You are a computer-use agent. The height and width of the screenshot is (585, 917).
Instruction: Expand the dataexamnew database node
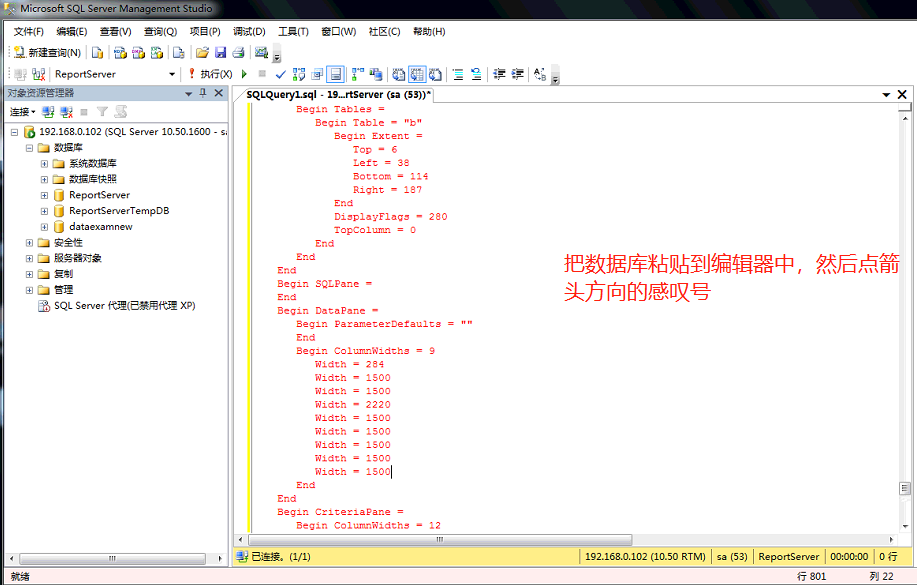44,227
